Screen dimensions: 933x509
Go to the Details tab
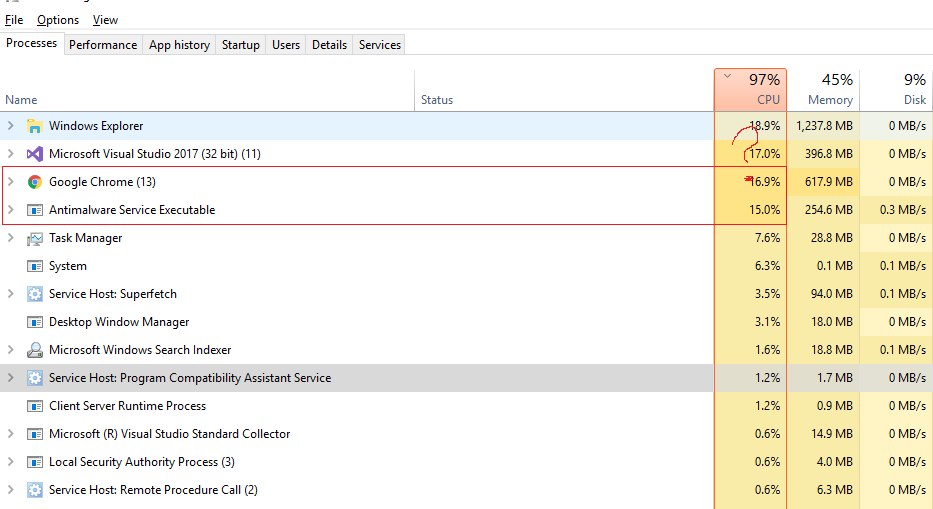tap(329, 45)
